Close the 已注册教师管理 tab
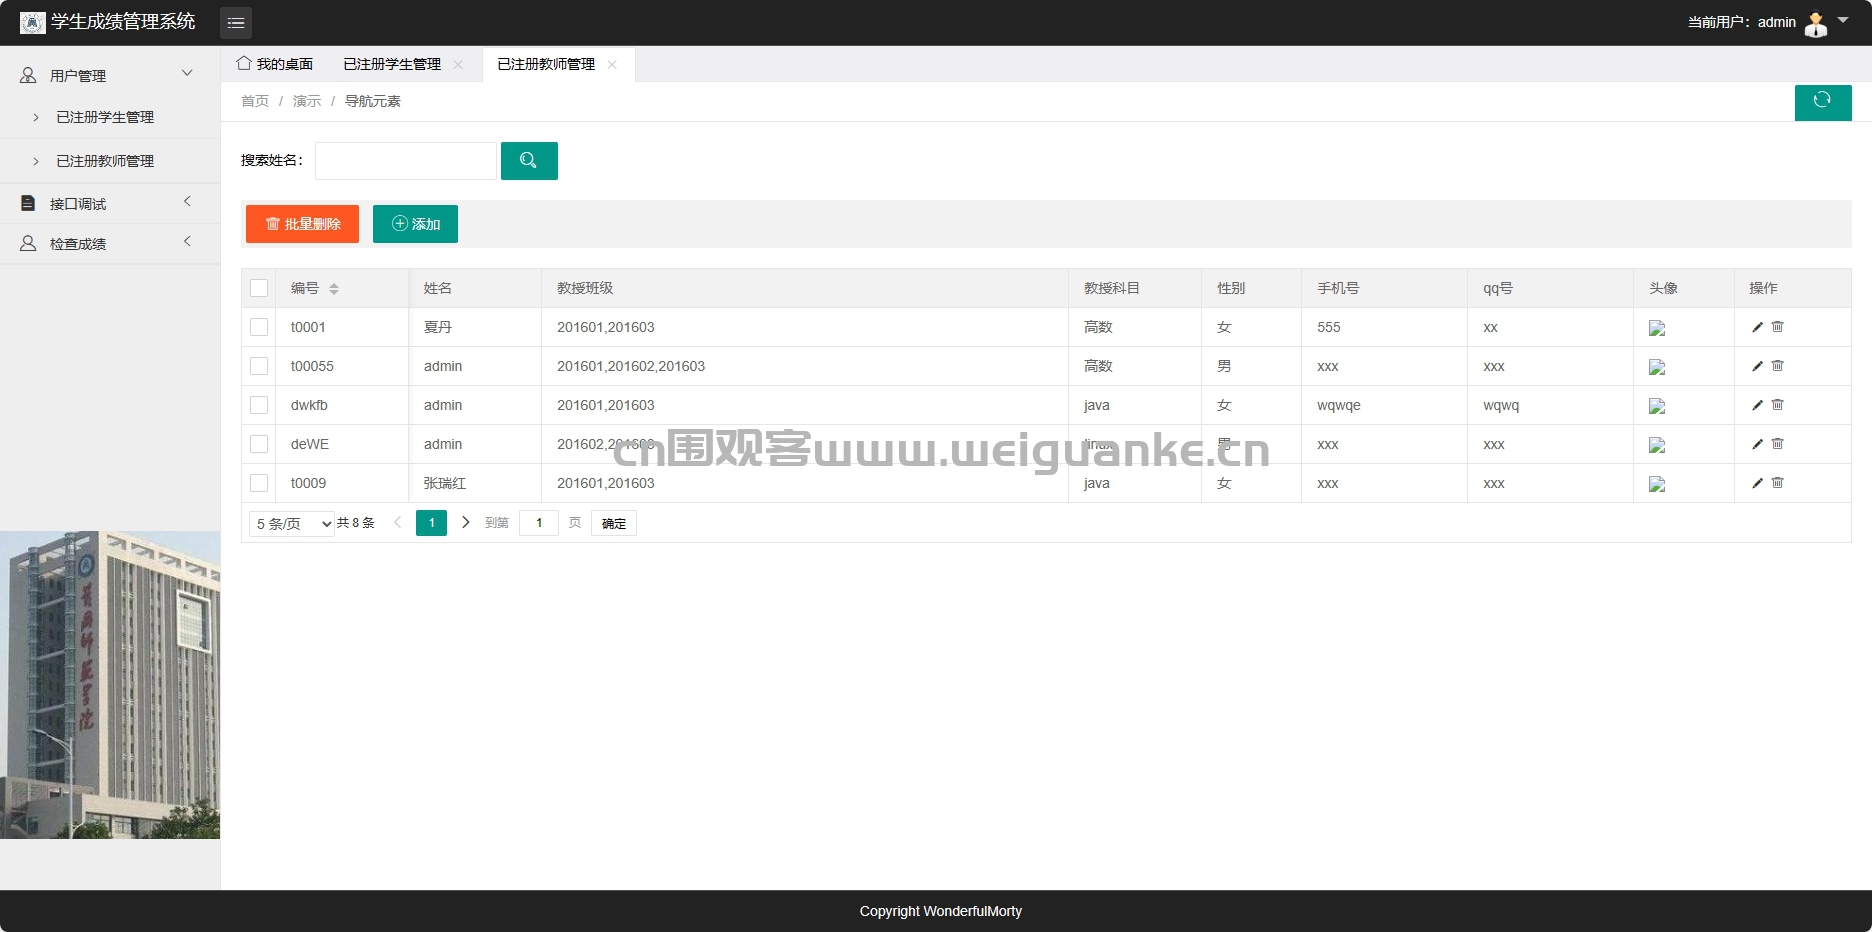 coord(612,64)
